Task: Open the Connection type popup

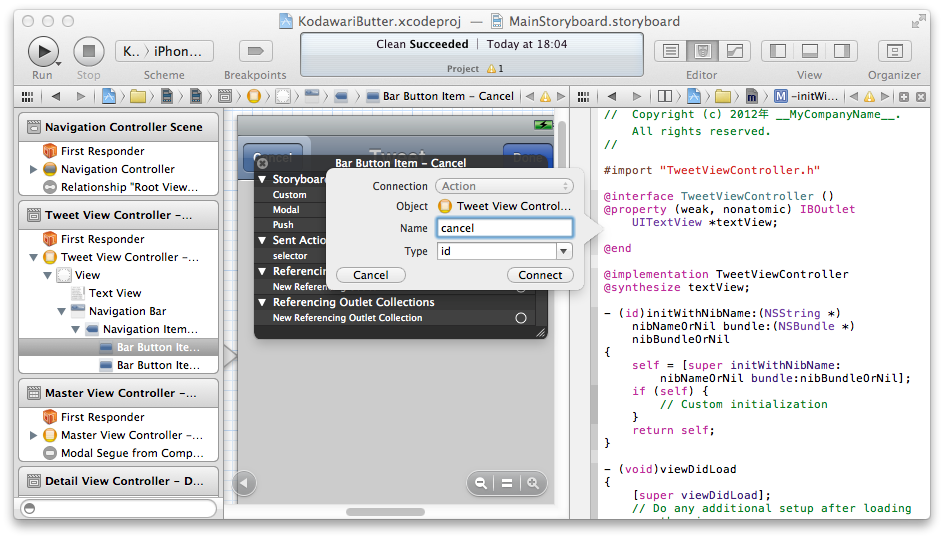Action: 505,187
